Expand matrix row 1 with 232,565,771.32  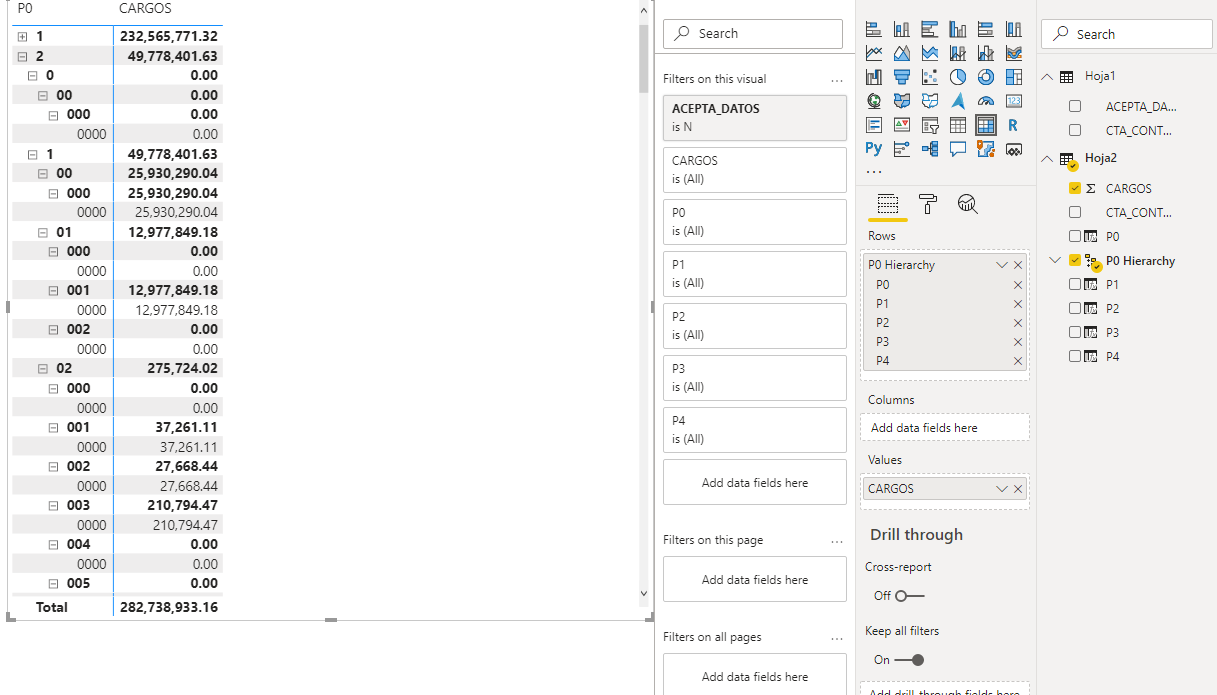click(x=23, y=36)
